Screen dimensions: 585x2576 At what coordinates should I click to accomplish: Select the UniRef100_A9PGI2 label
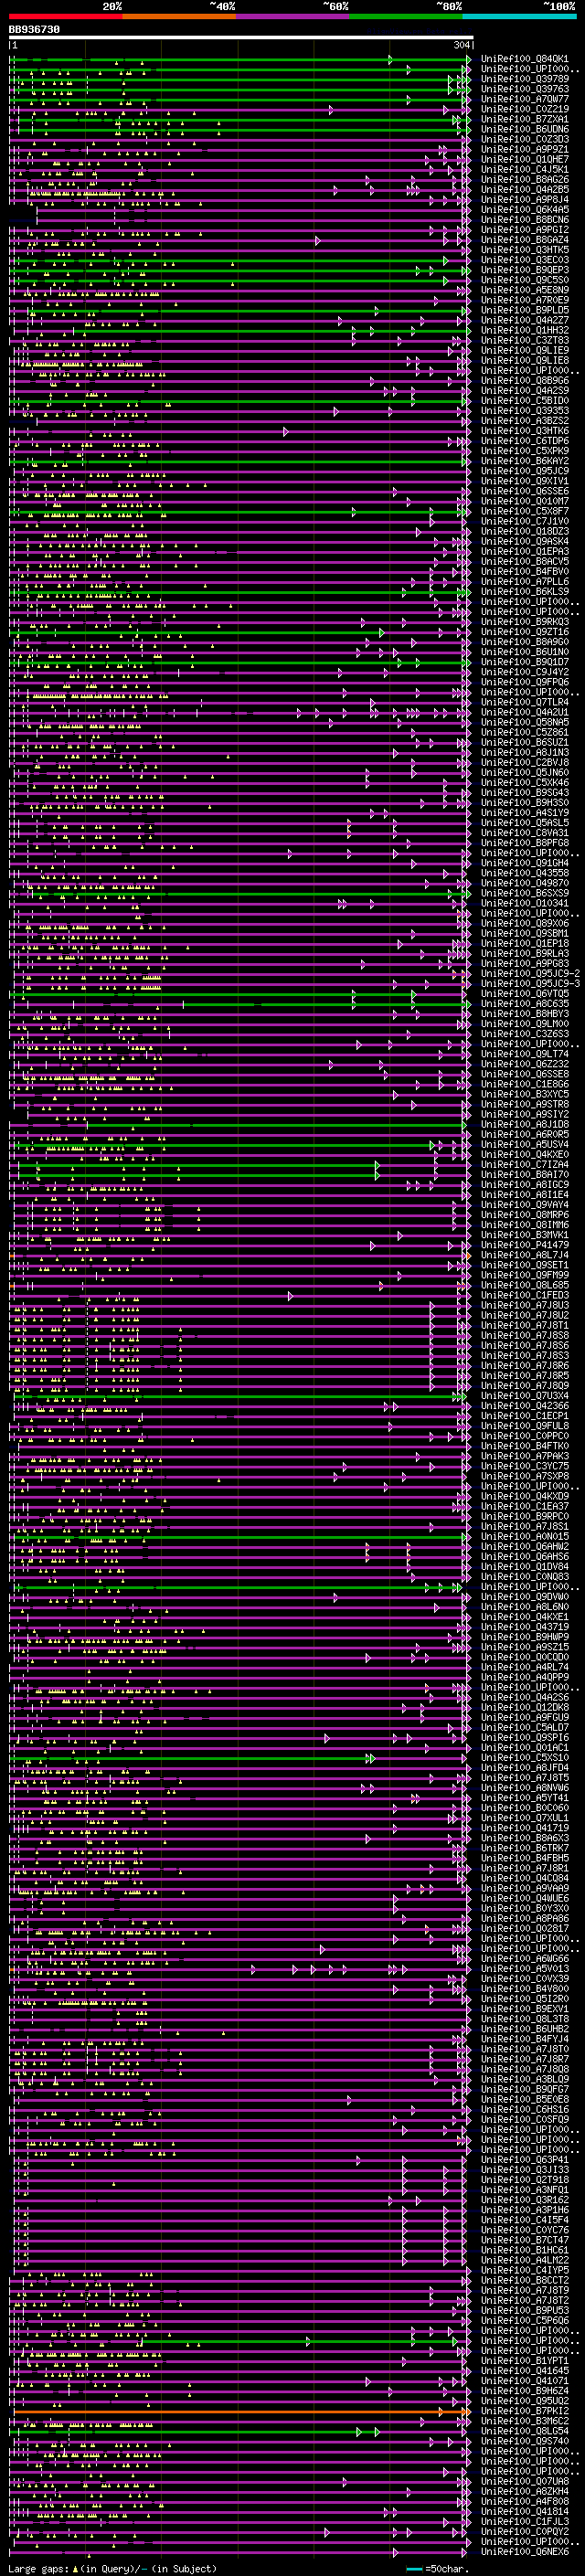pos(525,230)
